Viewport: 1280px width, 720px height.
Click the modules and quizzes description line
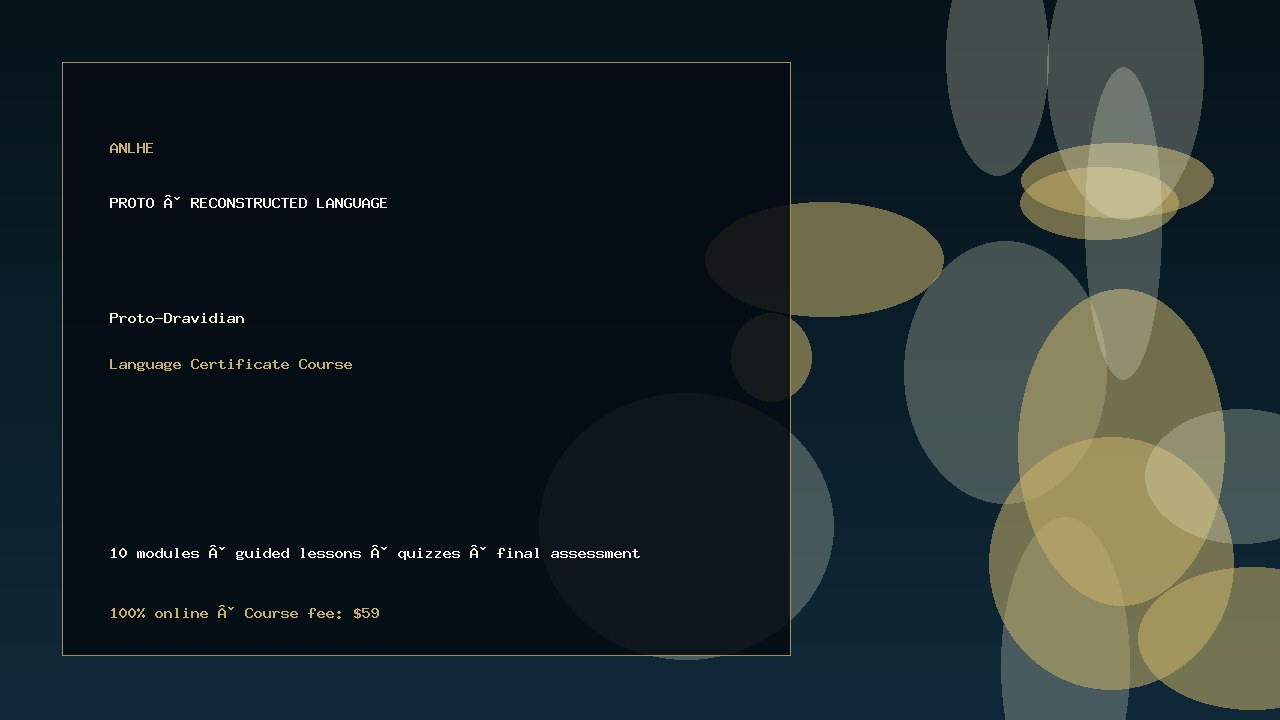375,553
